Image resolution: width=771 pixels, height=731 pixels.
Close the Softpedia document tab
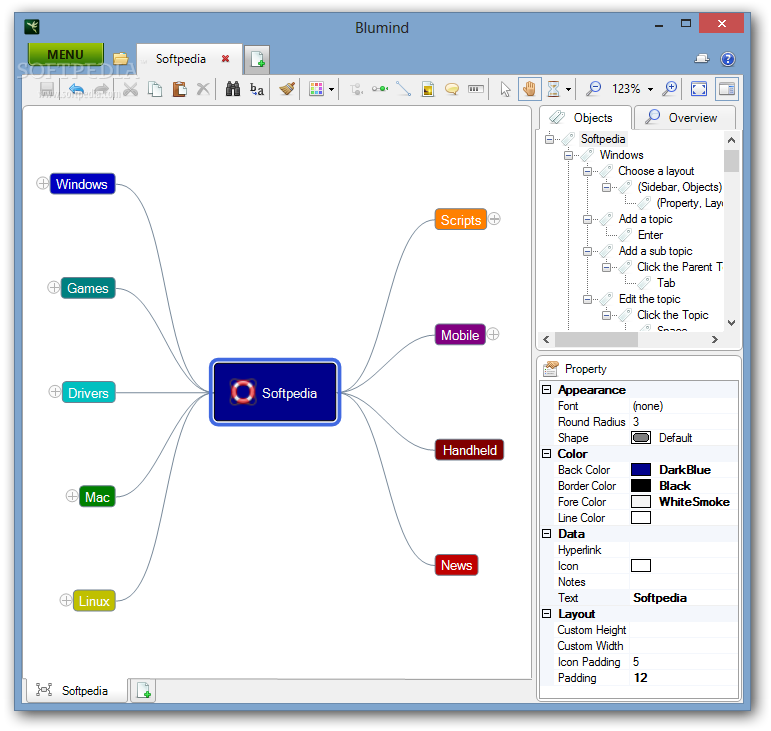225,58
